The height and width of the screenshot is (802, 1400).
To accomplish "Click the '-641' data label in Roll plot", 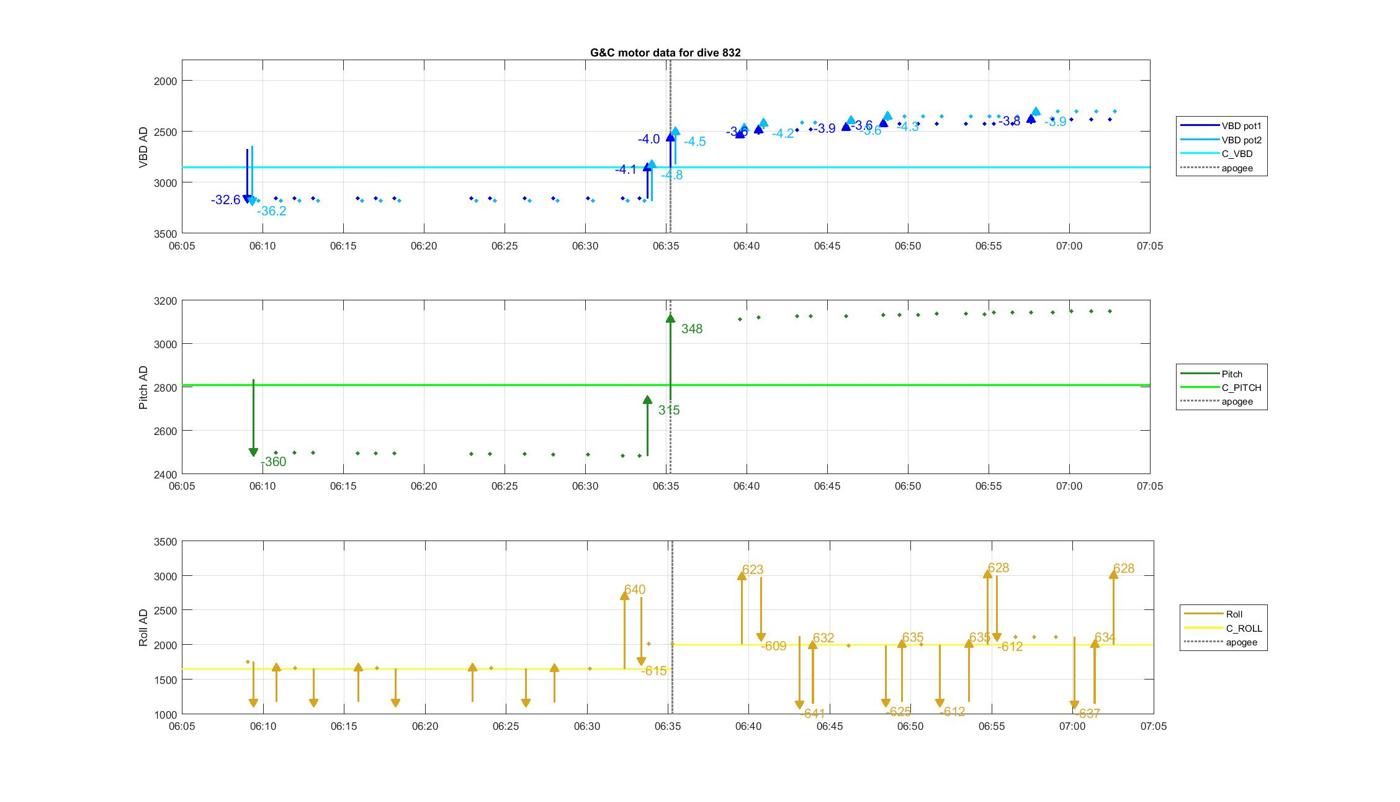I will tap(812, 714).
